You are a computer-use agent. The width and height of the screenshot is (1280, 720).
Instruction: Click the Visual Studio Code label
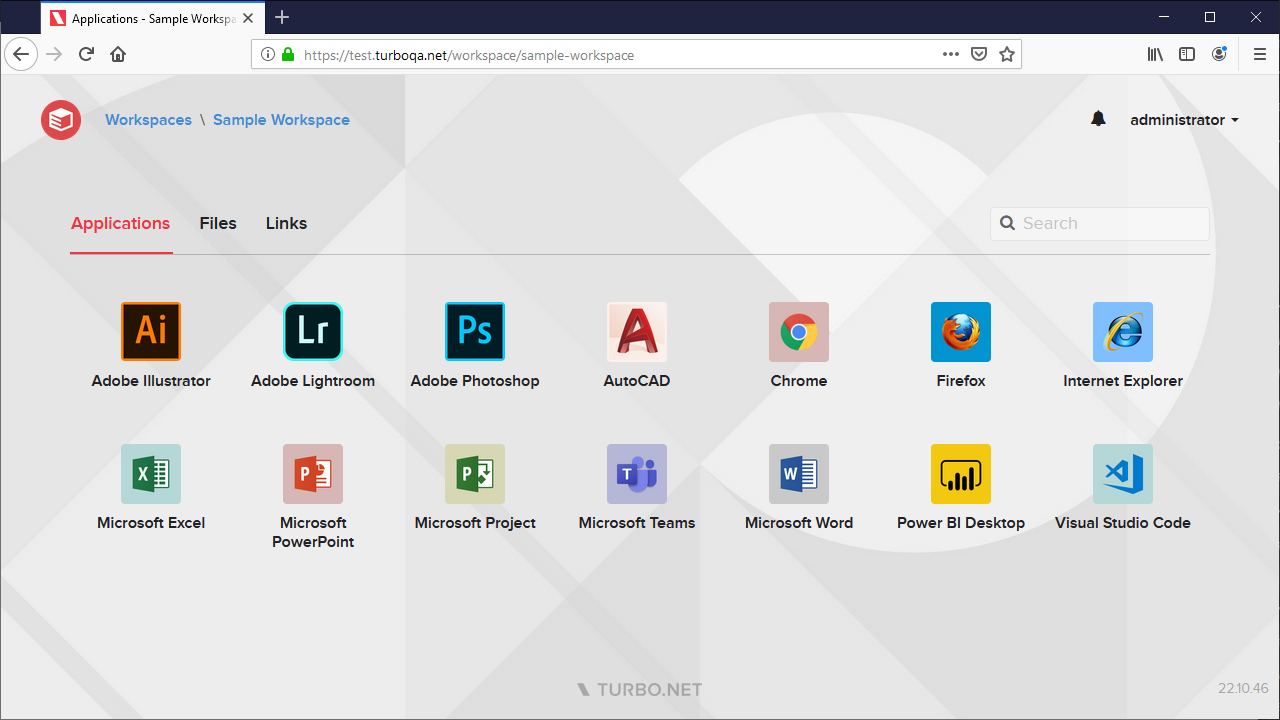click(1123, 523)
